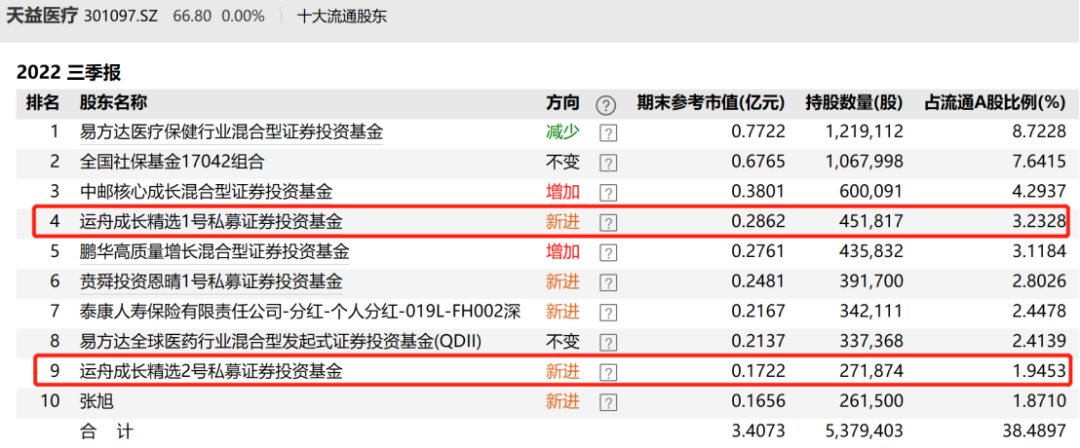Click the 股东名称 column header
The image size is (1080, 448).
(x=113, y=103)
